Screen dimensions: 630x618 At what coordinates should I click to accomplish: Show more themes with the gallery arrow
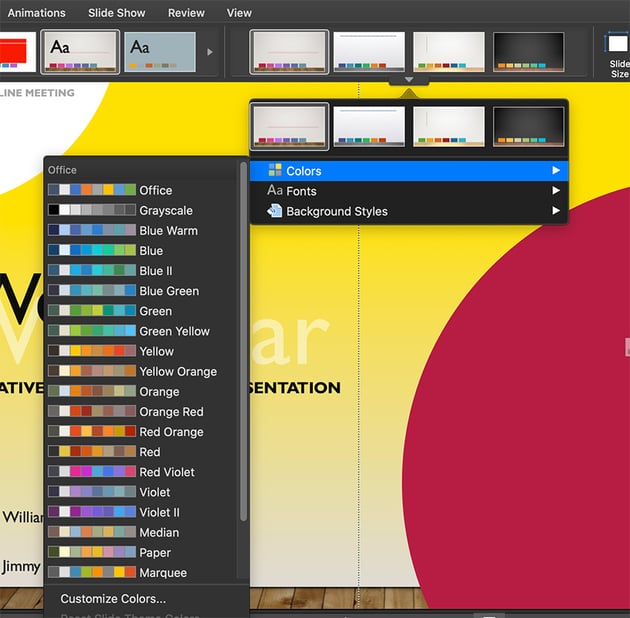[x=209, y=51]
